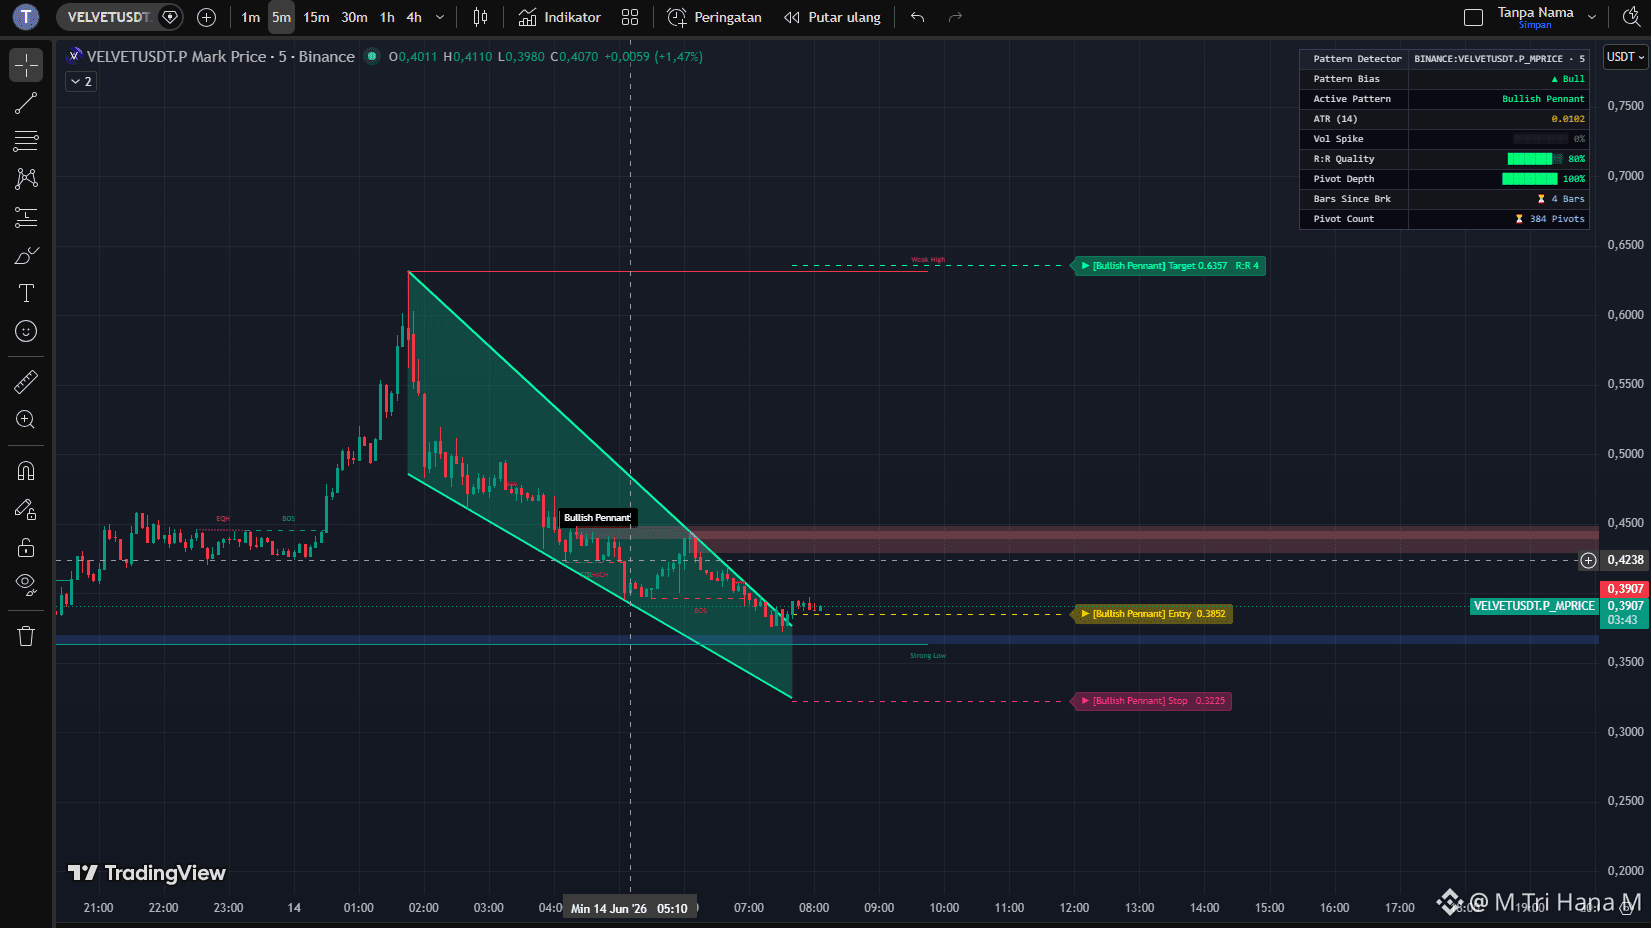Screen dimensions: 1651x928
Task: Open the Indikator dialog
Action: (x=559, y=17)
